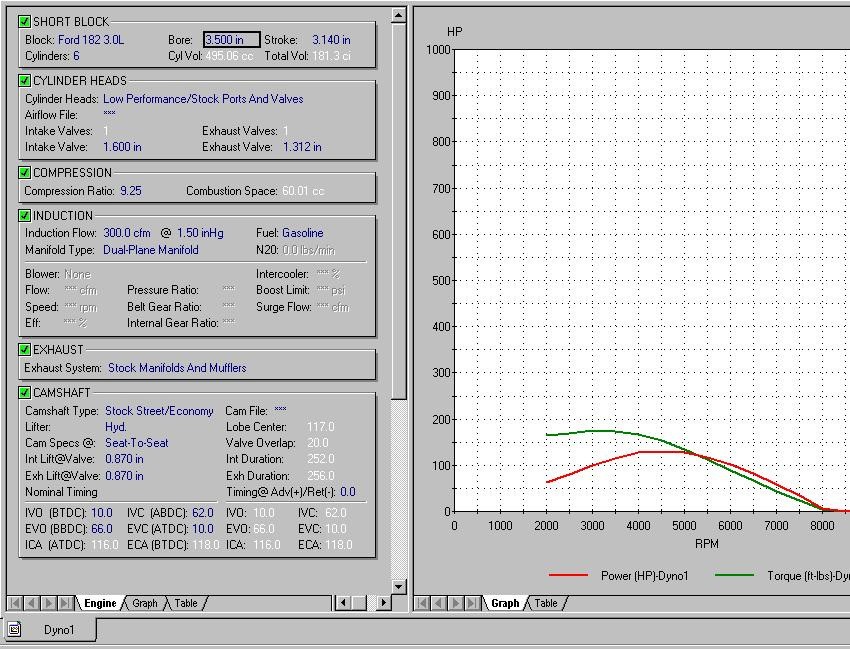Toggle the INDUCTION section checkbox
850x649 pixels.
click(24, 215)
